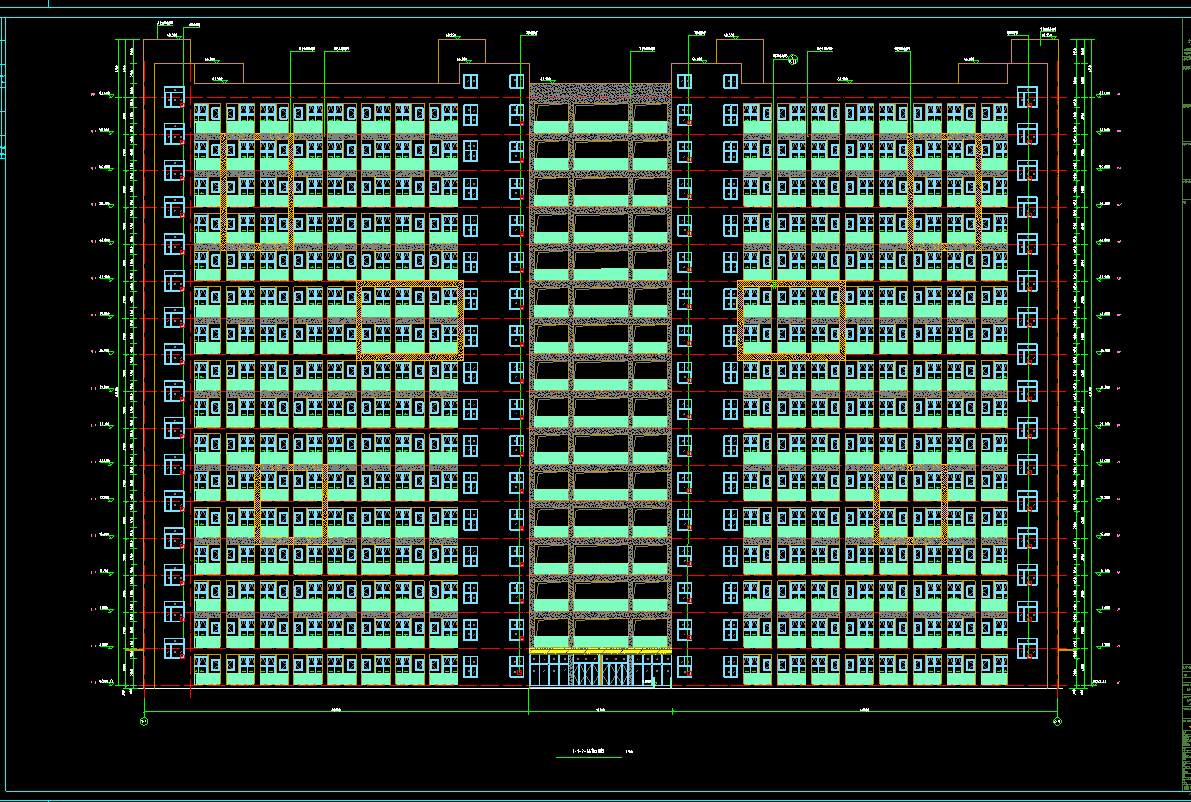Image resolution: width=1191 pixels, height=802 pixels.
Task: Click the drawing title text under the elevation
Action: (589, 751)
